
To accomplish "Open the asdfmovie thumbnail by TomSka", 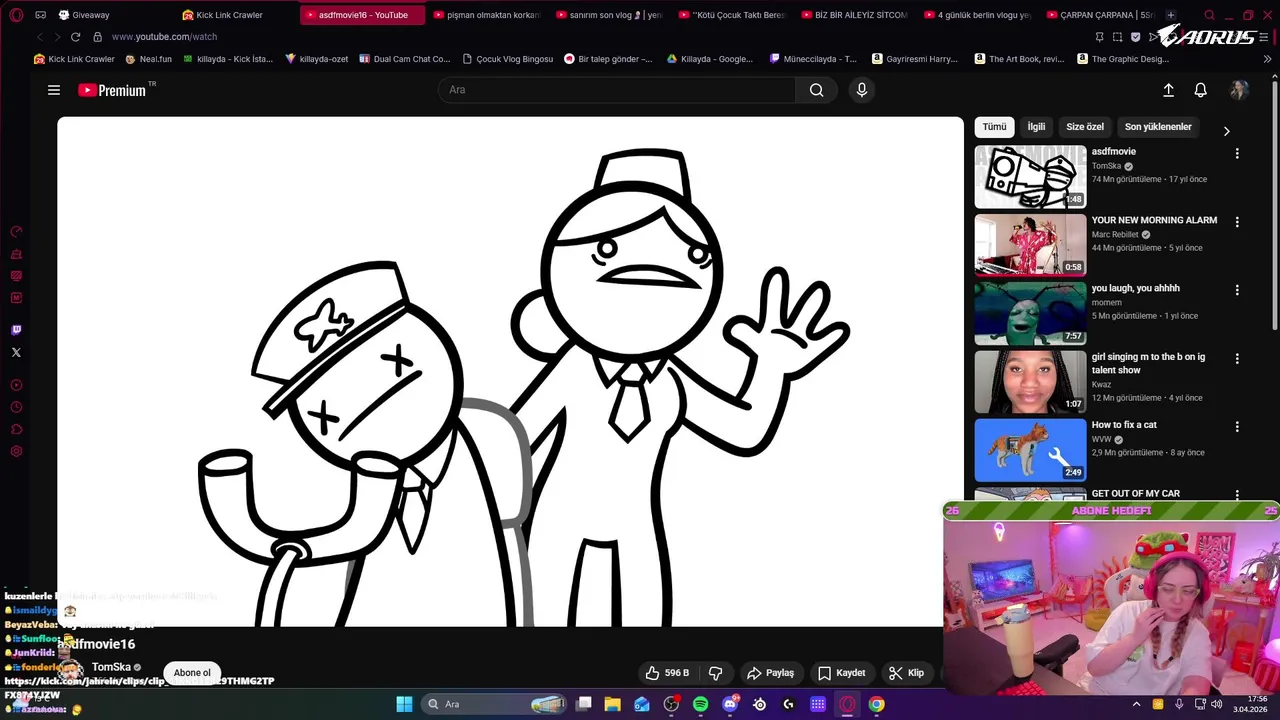I will (1030, 177).
